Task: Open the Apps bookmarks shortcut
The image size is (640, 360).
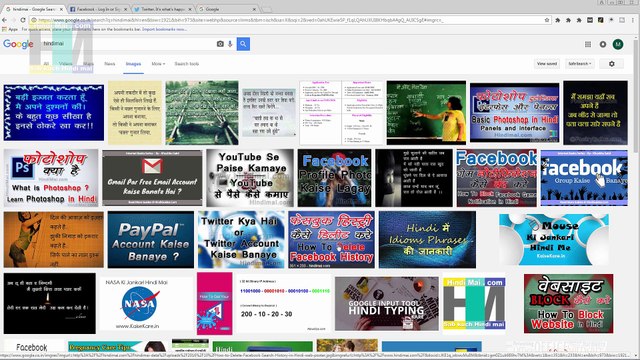Action: pyautogui.click(x=10, y=29)
